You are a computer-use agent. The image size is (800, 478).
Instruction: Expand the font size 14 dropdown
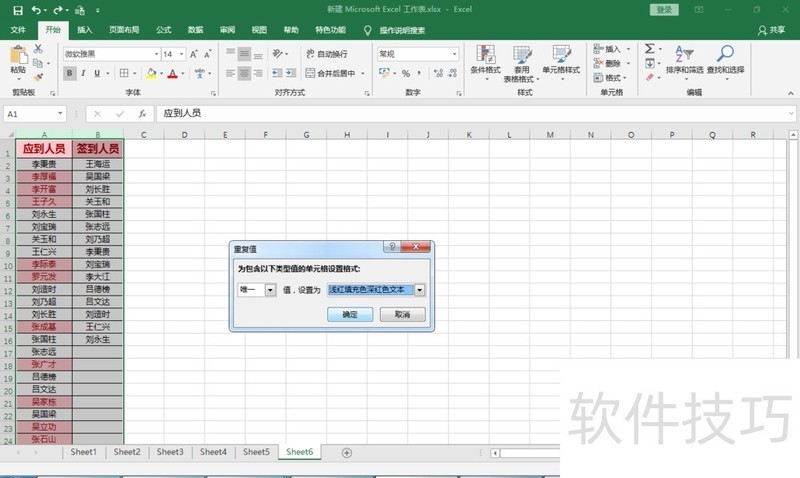[x=183, y=54]
